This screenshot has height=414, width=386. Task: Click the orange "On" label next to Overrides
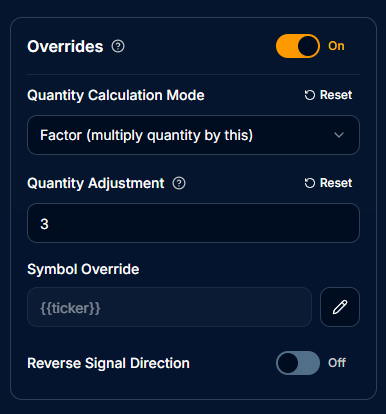click(x=336, y=46)
